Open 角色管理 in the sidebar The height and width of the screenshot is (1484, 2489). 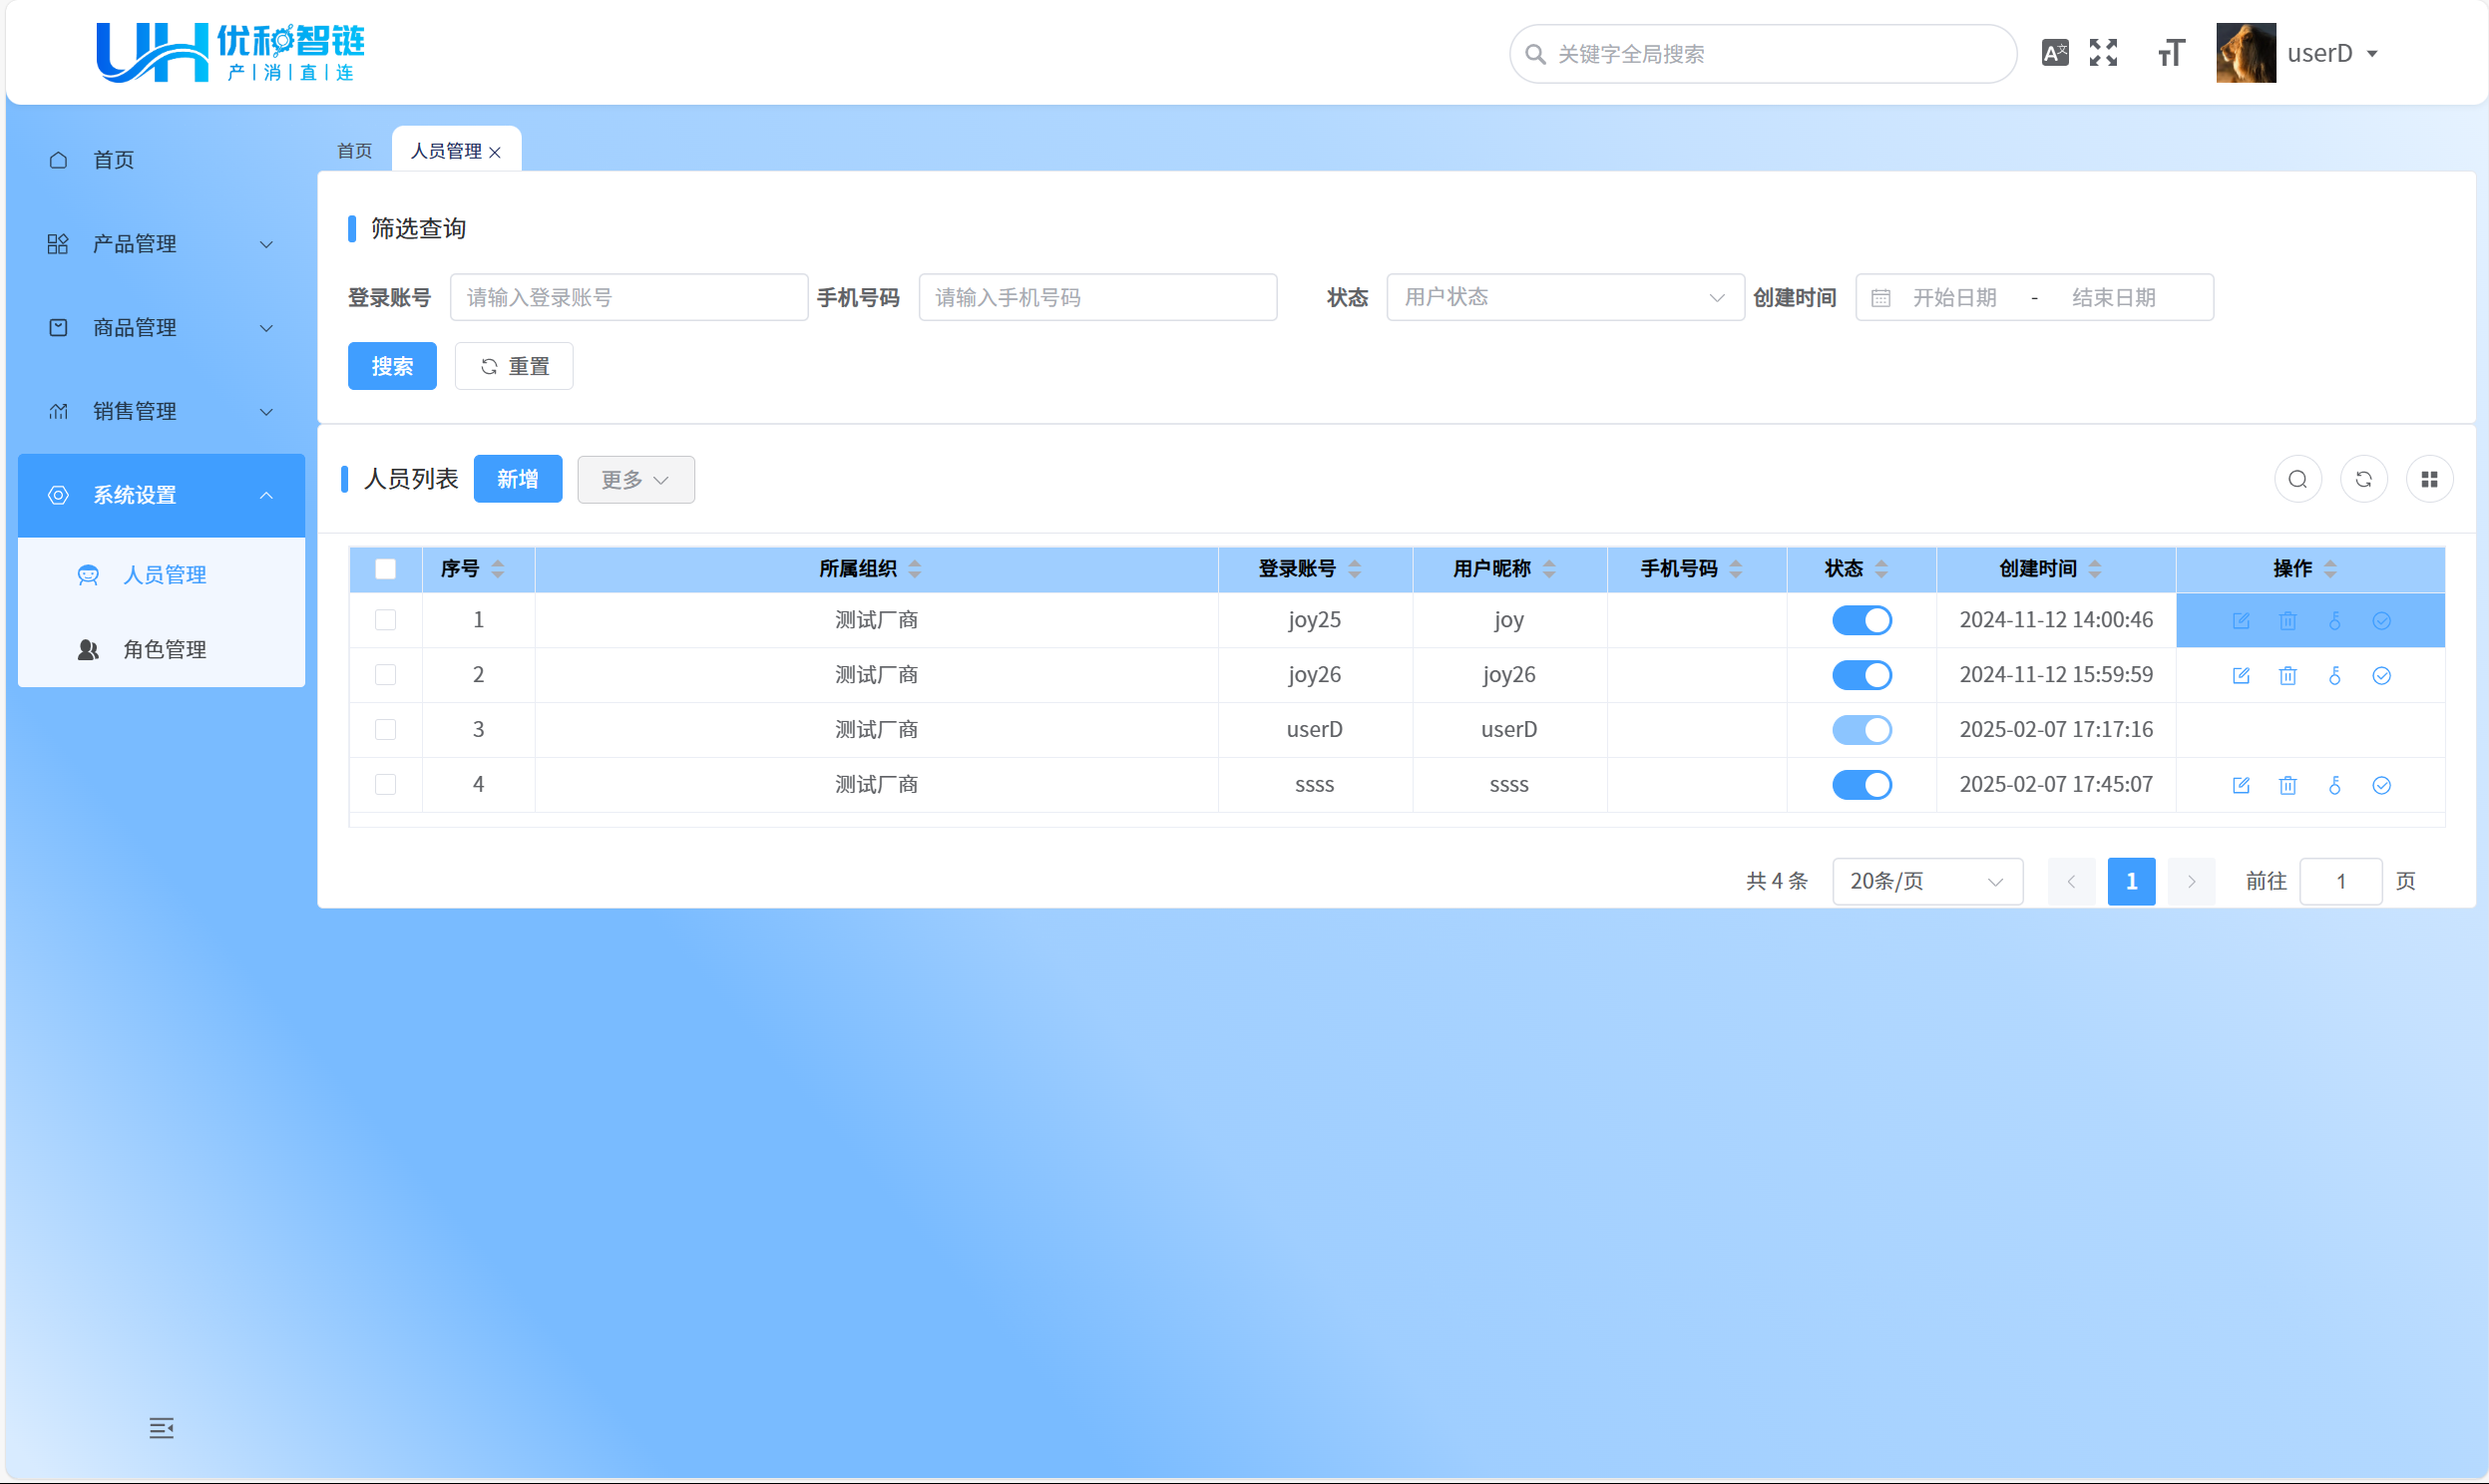point(164,650)
